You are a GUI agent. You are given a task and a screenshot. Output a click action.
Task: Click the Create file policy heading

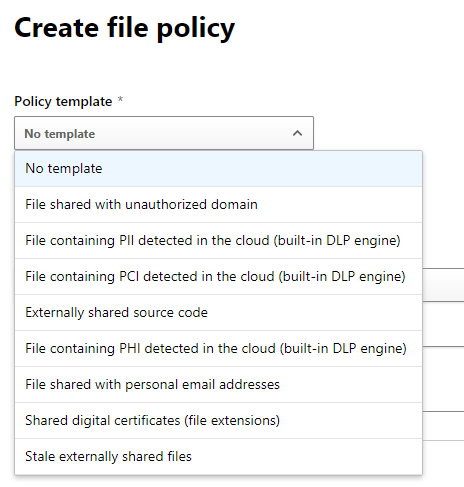[x=125, y=29]
